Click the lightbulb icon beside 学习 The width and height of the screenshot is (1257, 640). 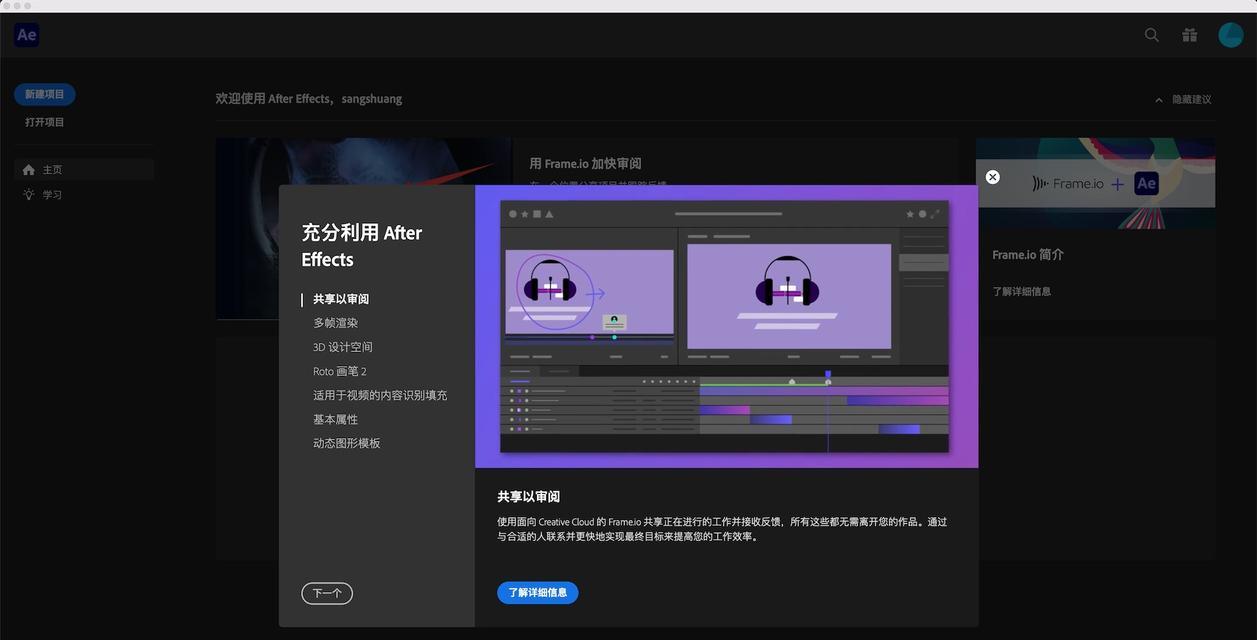point(29,194)
